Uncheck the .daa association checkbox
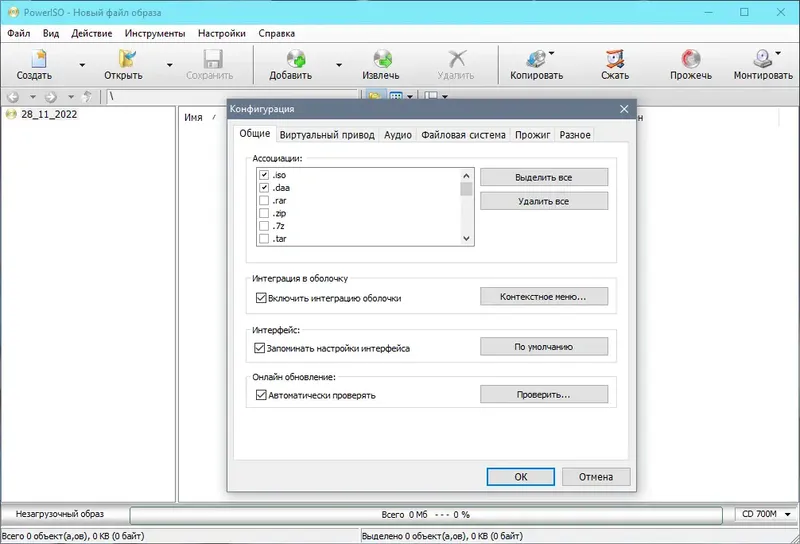Screen dimensions: 800x544 pyautogui.click(x=264, y=187)
